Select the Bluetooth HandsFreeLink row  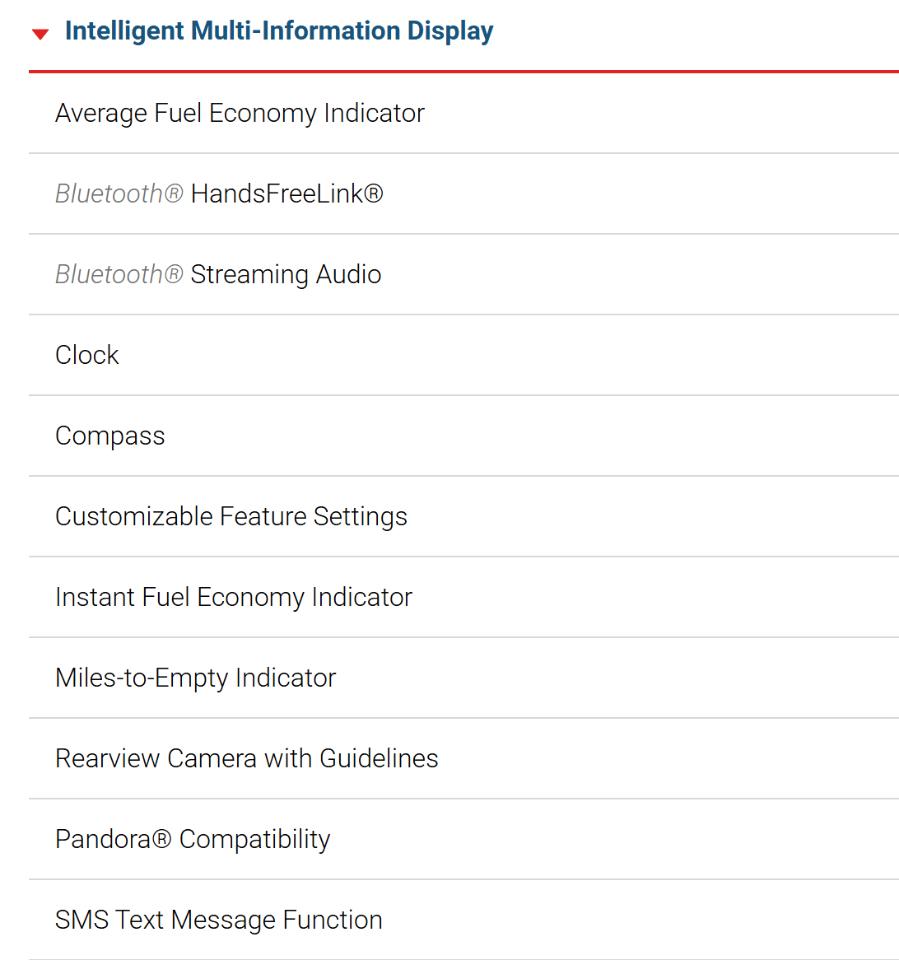(x=464, y=194)
